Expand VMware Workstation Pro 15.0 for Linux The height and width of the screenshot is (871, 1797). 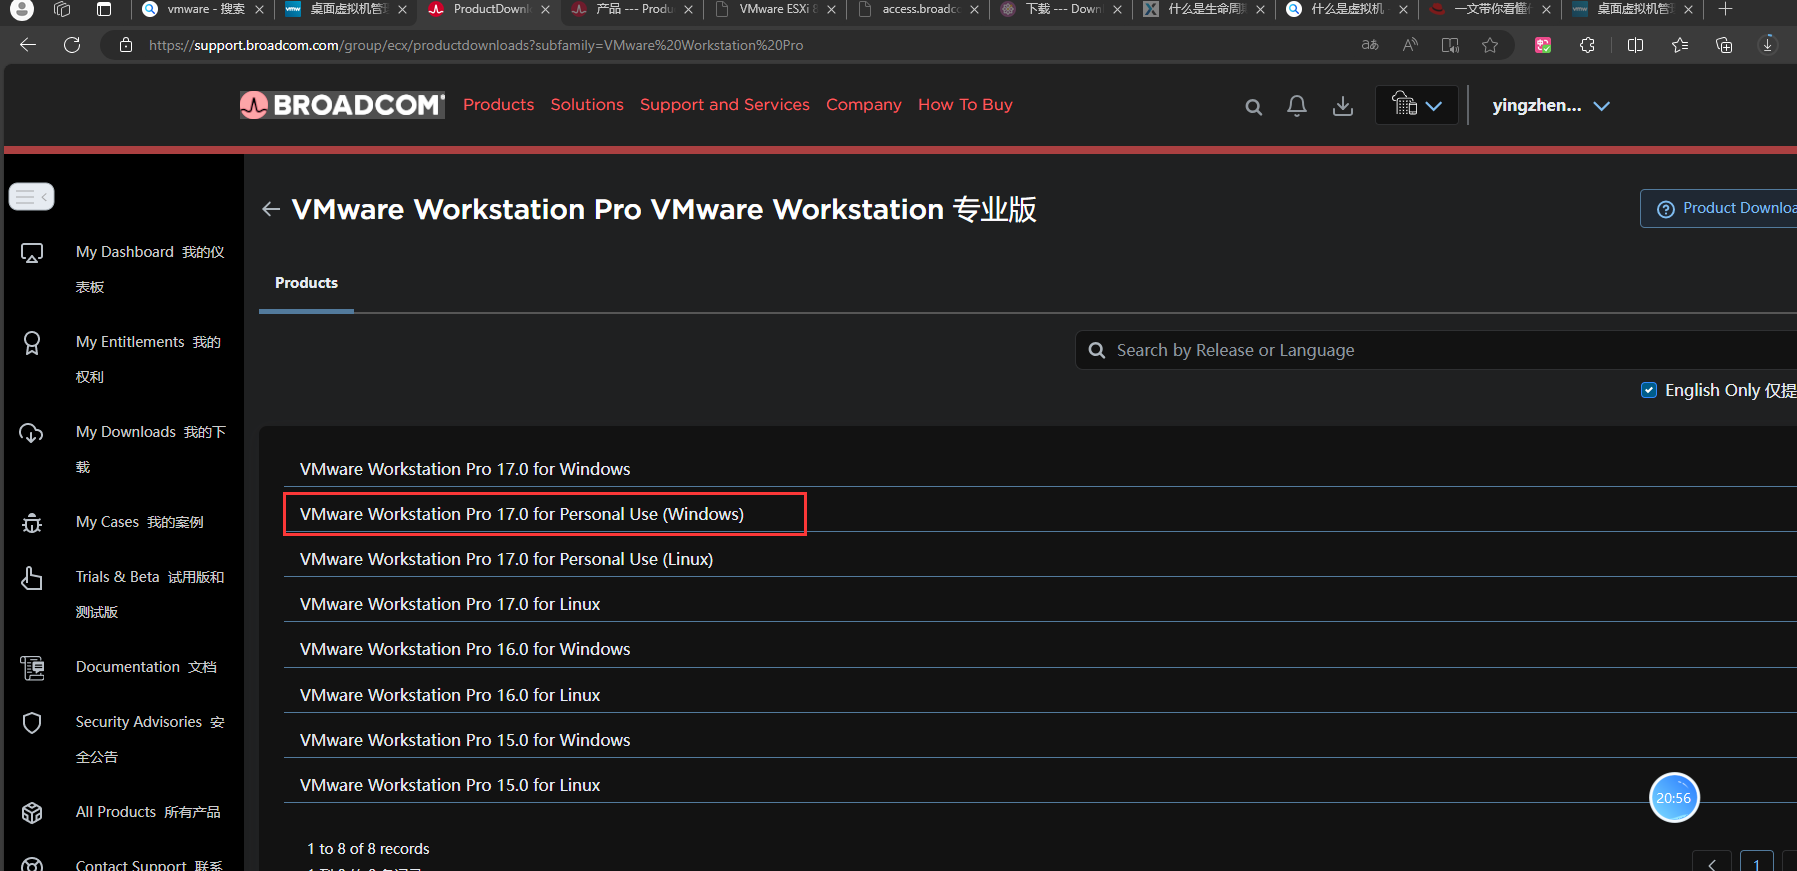(1040, 785)
